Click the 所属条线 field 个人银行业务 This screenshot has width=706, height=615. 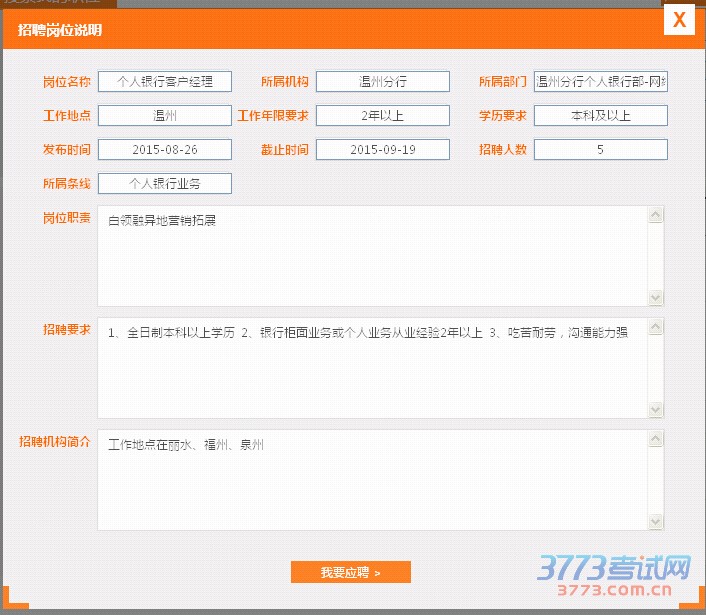click(165, 184)
